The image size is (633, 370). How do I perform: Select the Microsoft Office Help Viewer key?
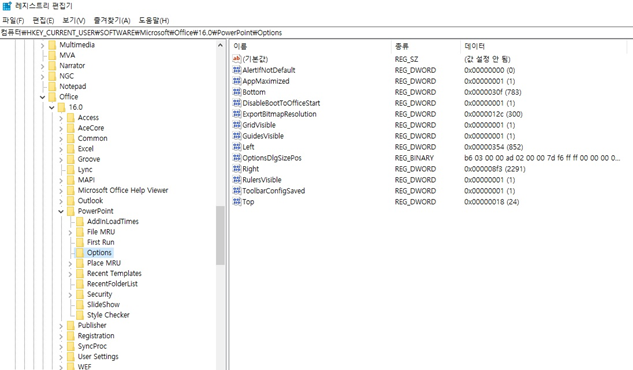(123, 190)
